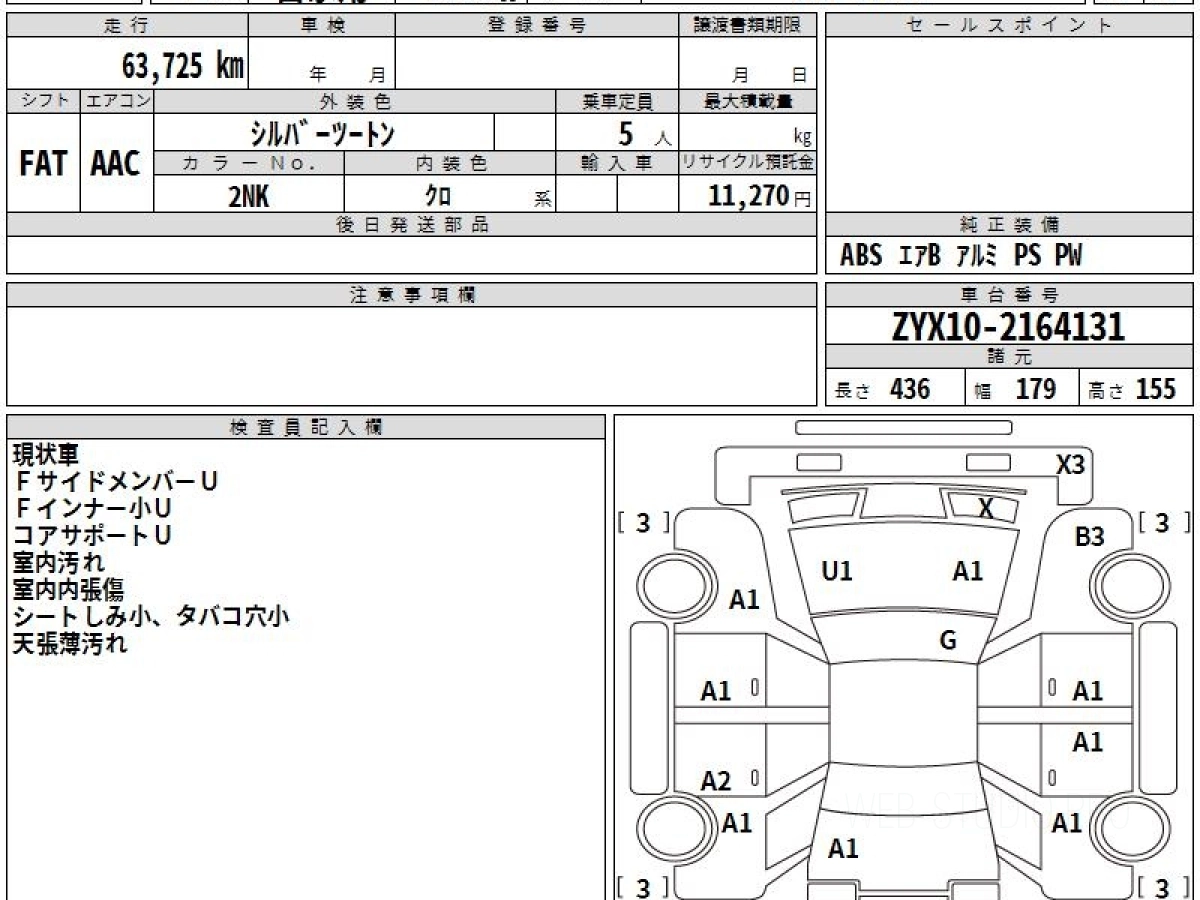Click the 内装色 header
The height and width of the screenshot is (900, 1200).
(x=450, y=163)
